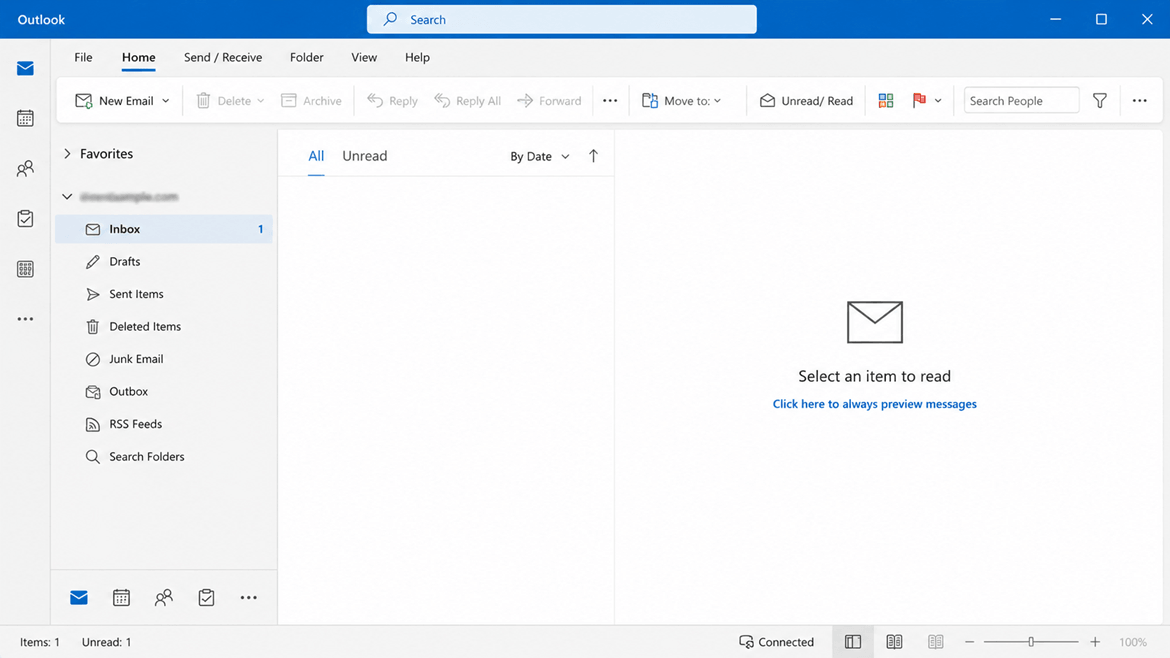Screen dimensions: 1170x658
Task: Click the zoom out minus button
Action: click(969, 642)
